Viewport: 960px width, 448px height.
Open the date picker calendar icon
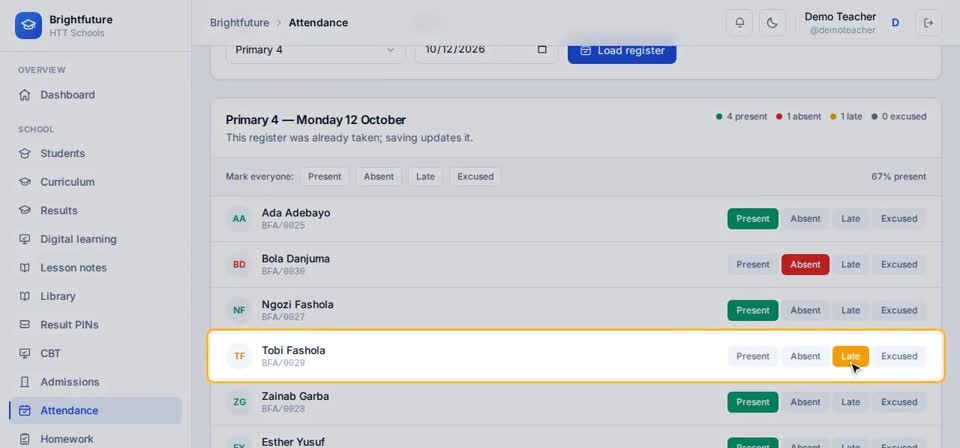542,50
